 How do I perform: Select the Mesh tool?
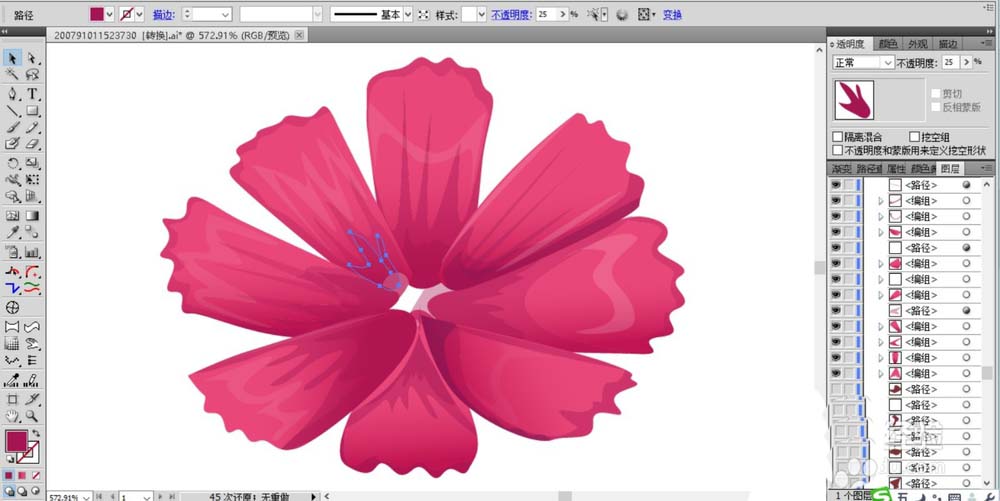[x=12, y=216]
